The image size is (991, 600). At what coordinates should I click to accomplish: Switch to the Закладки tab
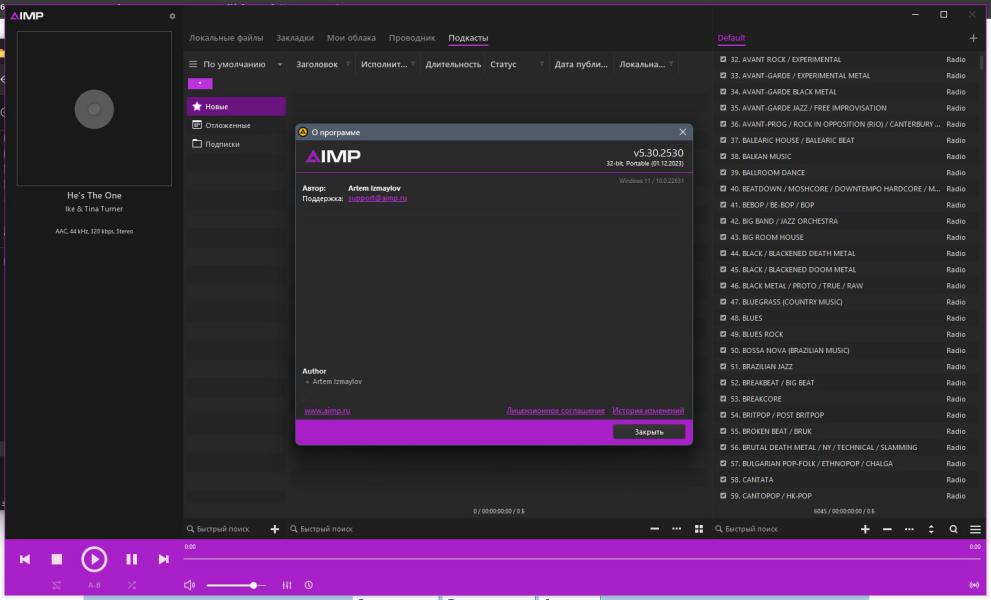pos(295,38)
